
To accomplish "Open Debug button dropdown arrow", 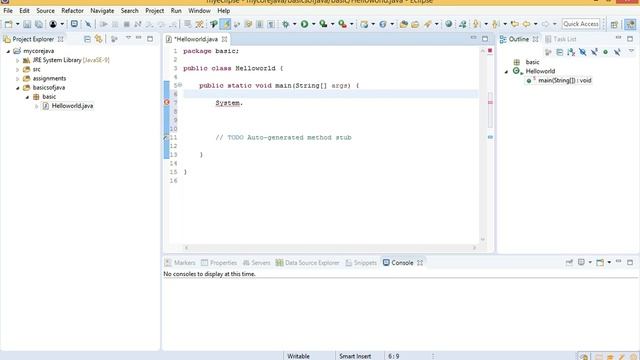I will tap(294, 24).
